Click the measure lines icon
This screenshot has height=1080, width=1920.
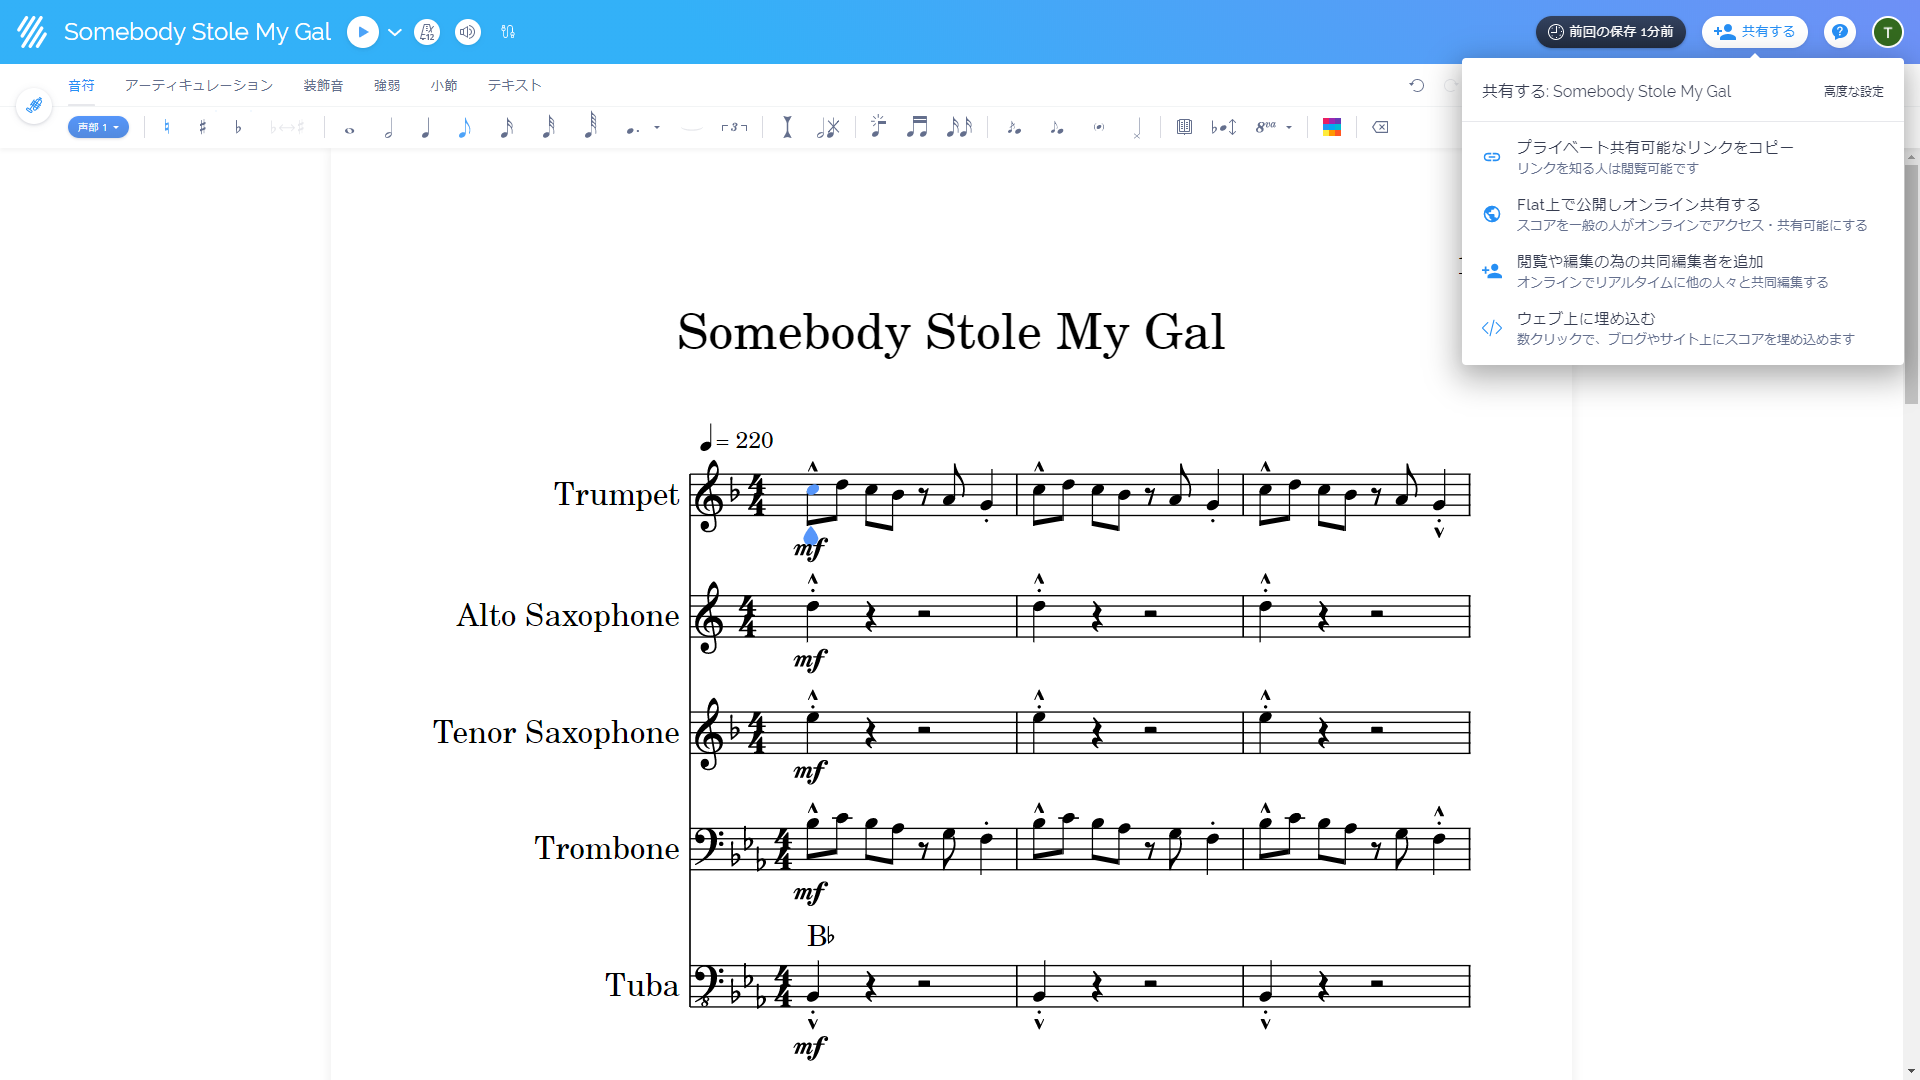tap(1184, 127)
